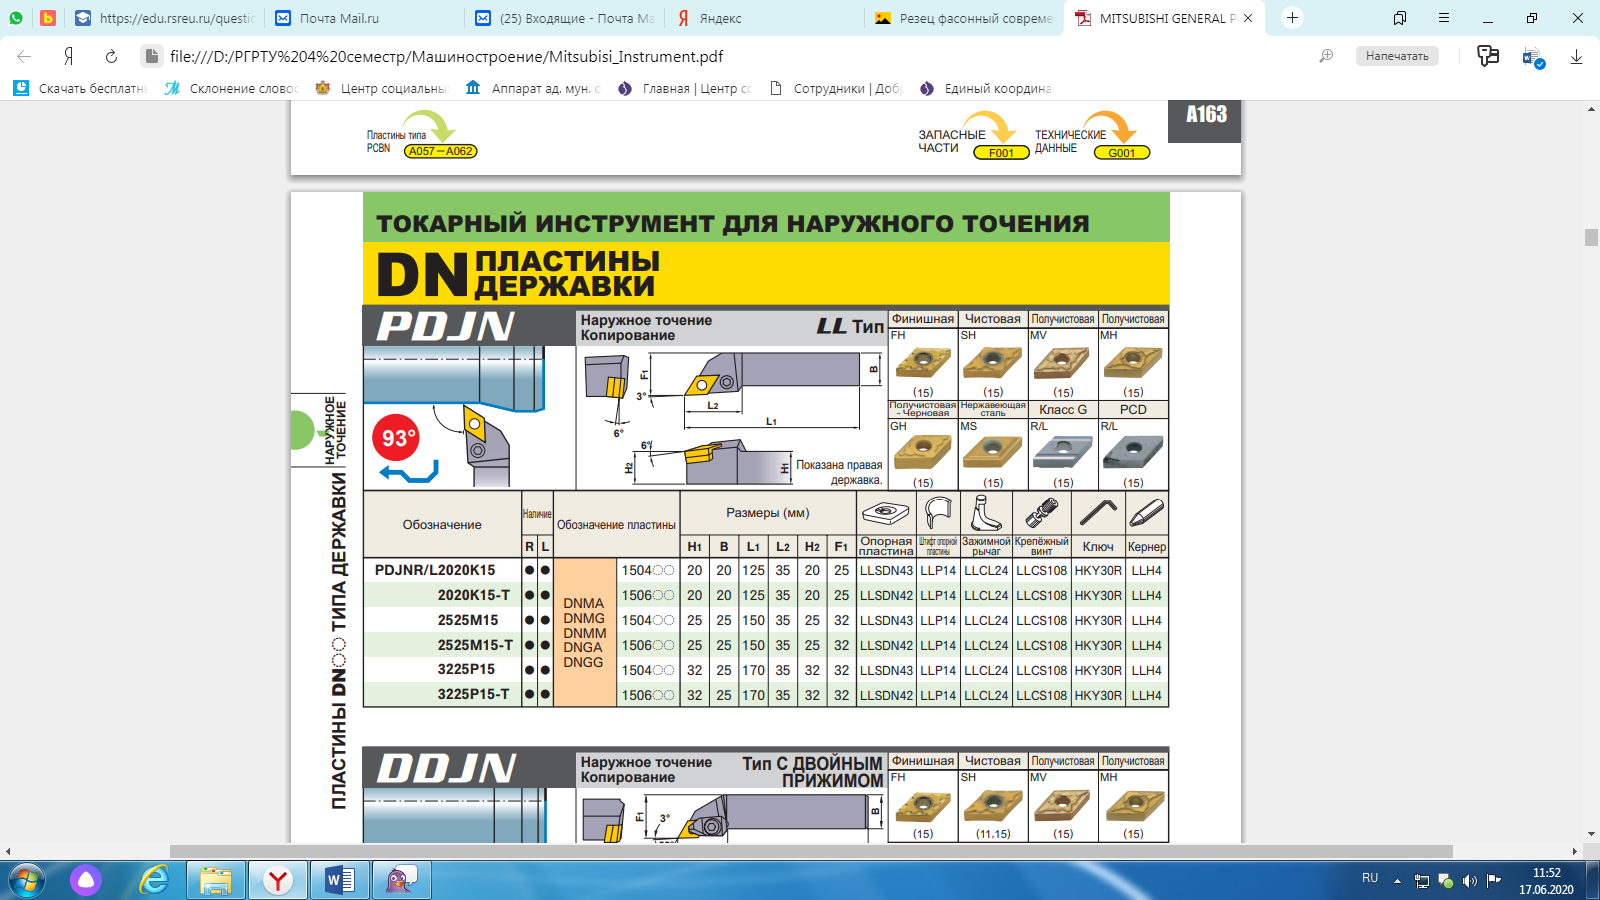Open the Единый координа bookmark
1600x900 pixels.
click(986, 88)
